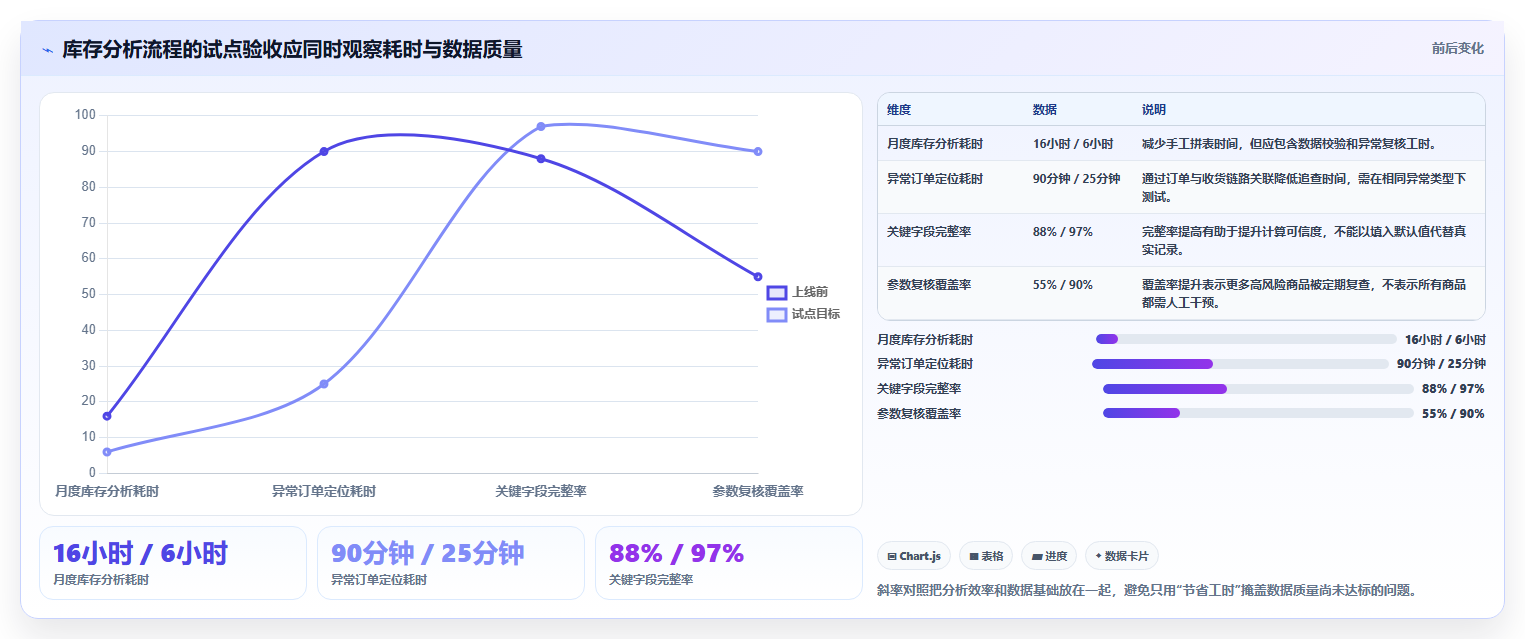The height and width of the screenshot is (639, 1525).
Task: Click the 参数复核覆盖率 chart axis label
Action: click(758, 491)
